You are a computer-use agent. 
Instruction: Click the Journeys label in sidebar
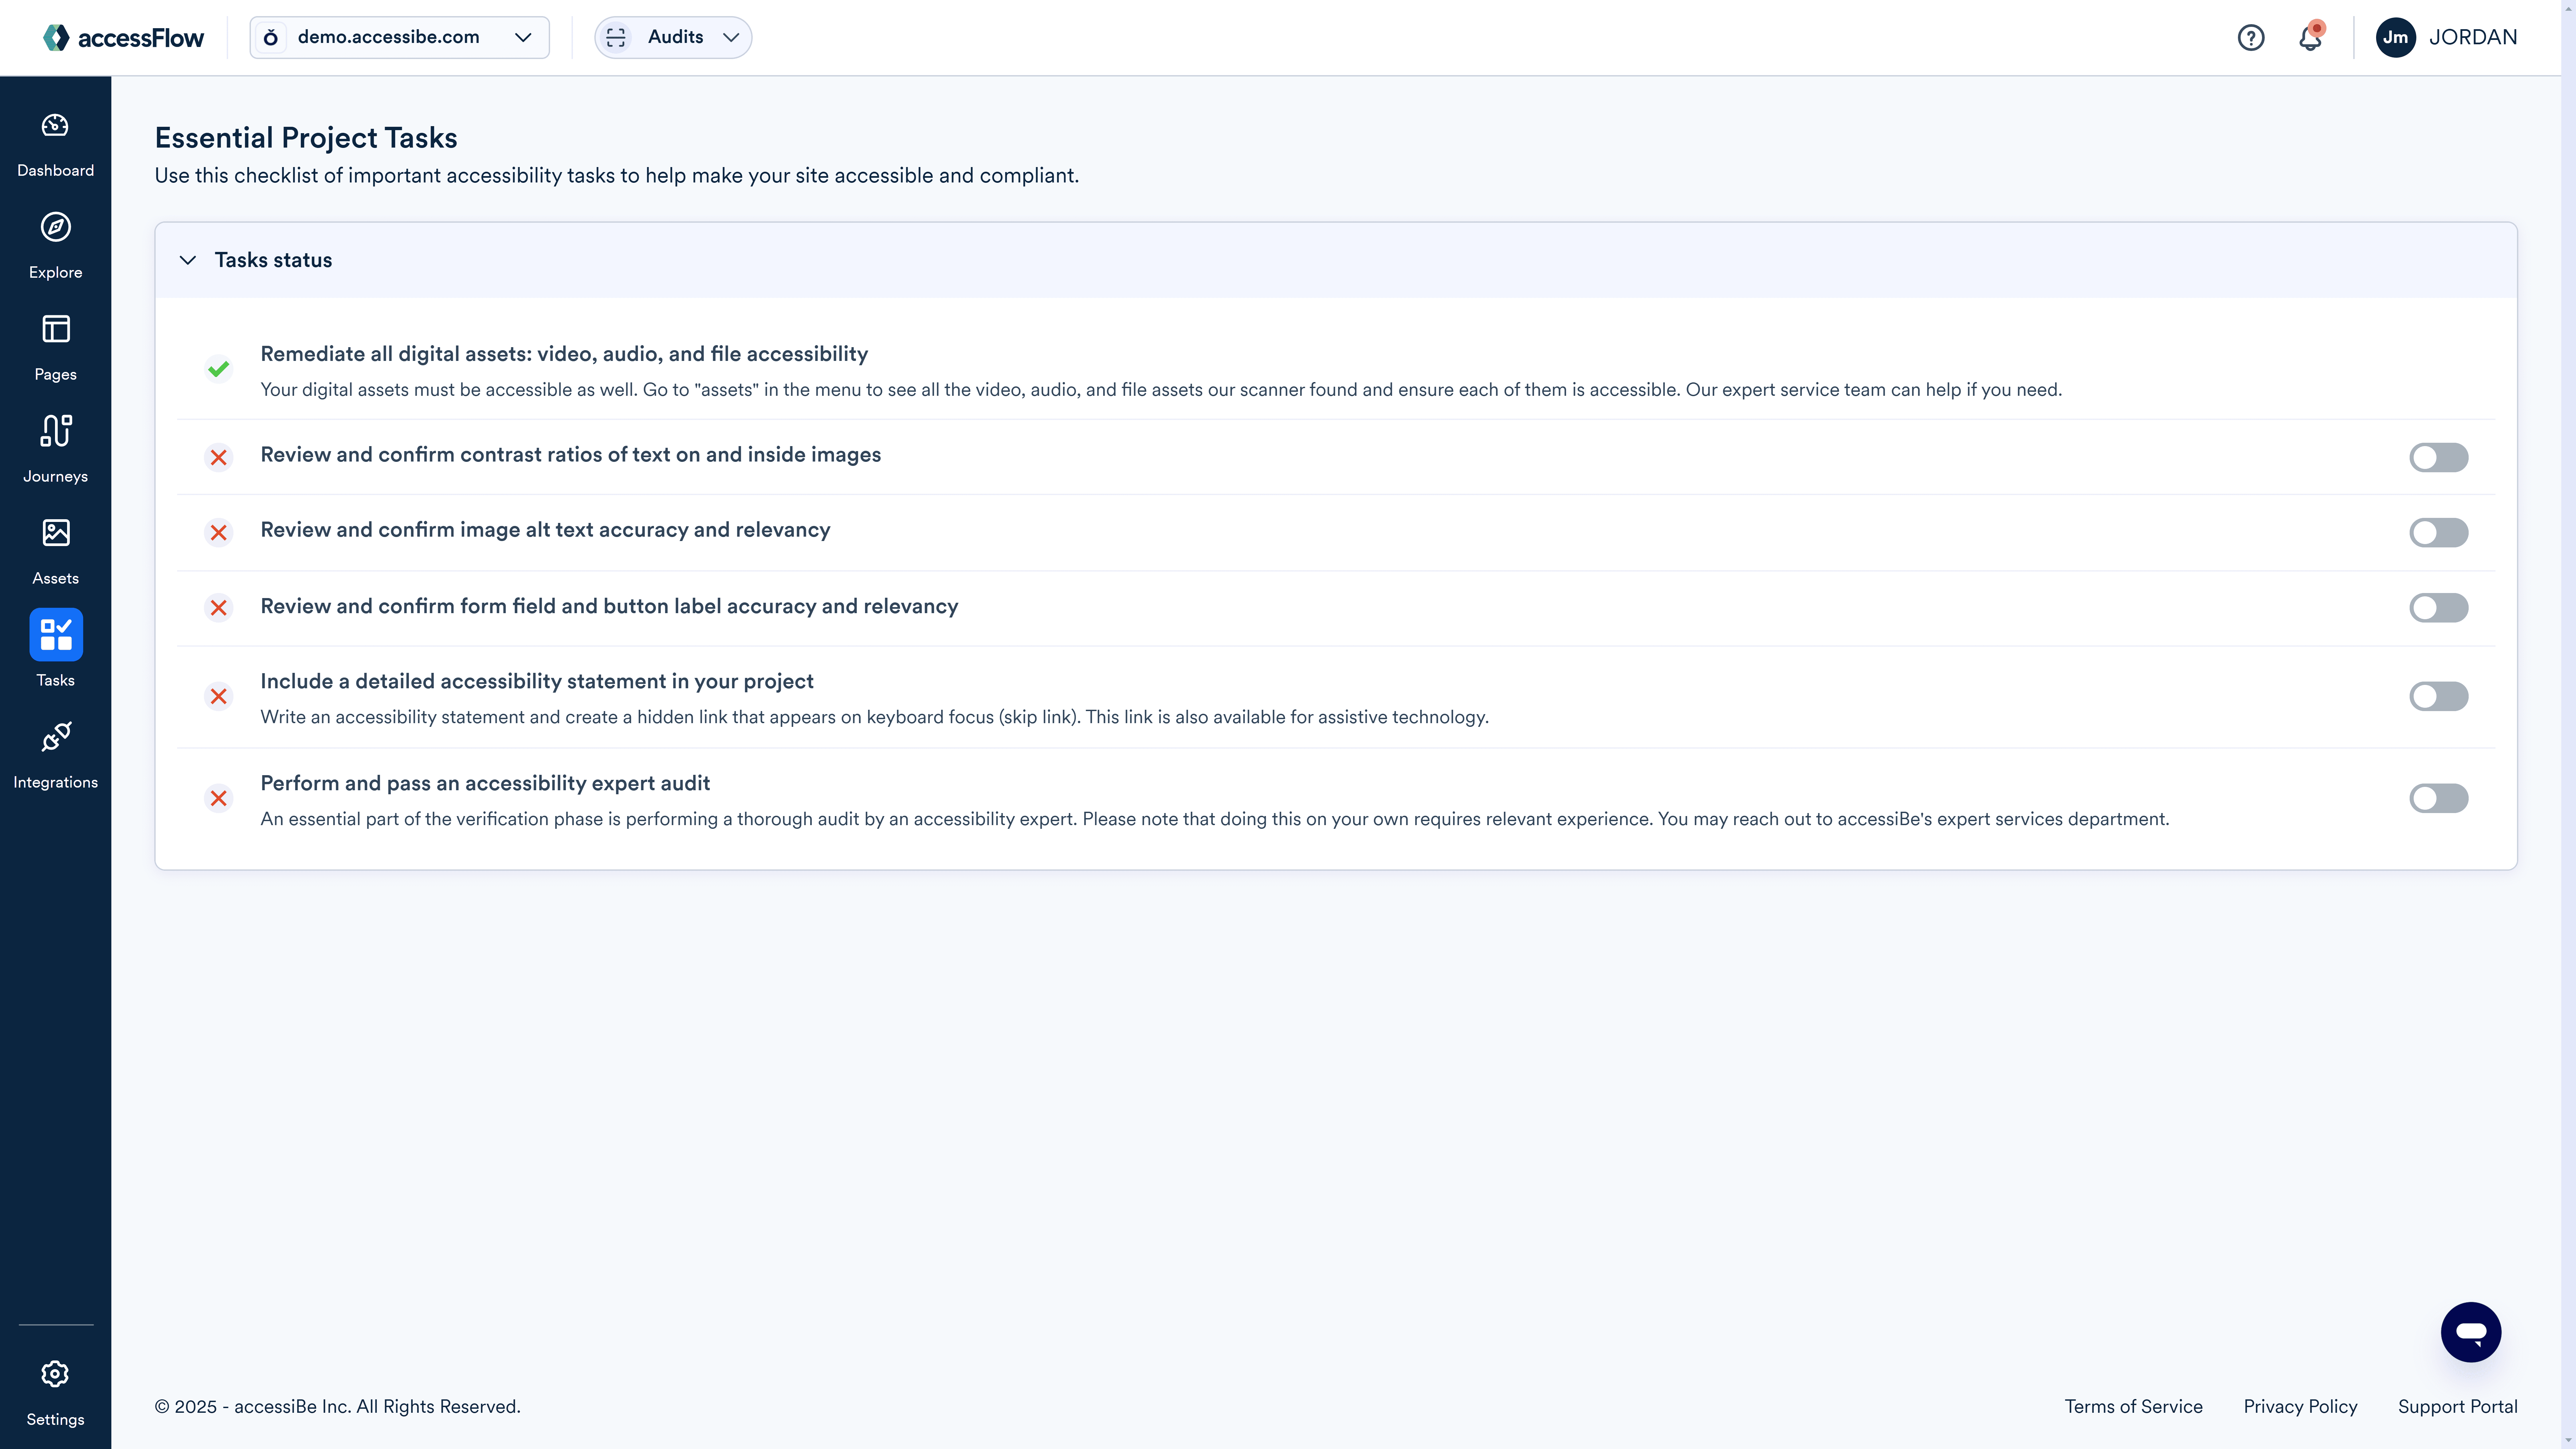point(56,477)
